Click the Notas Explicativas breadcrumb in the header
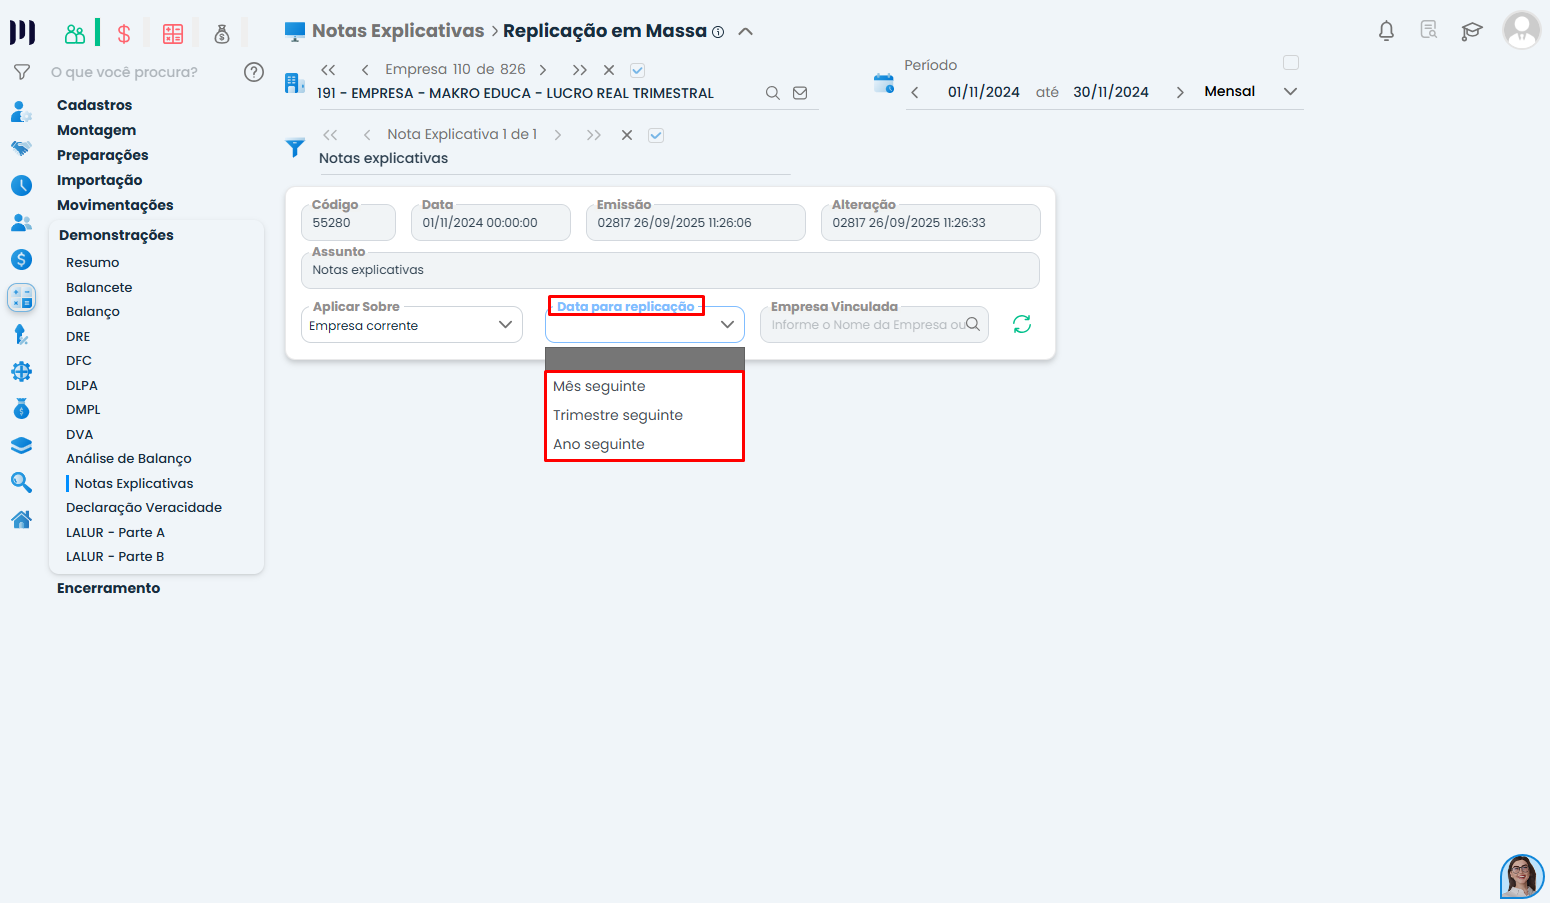 [398, 31]
